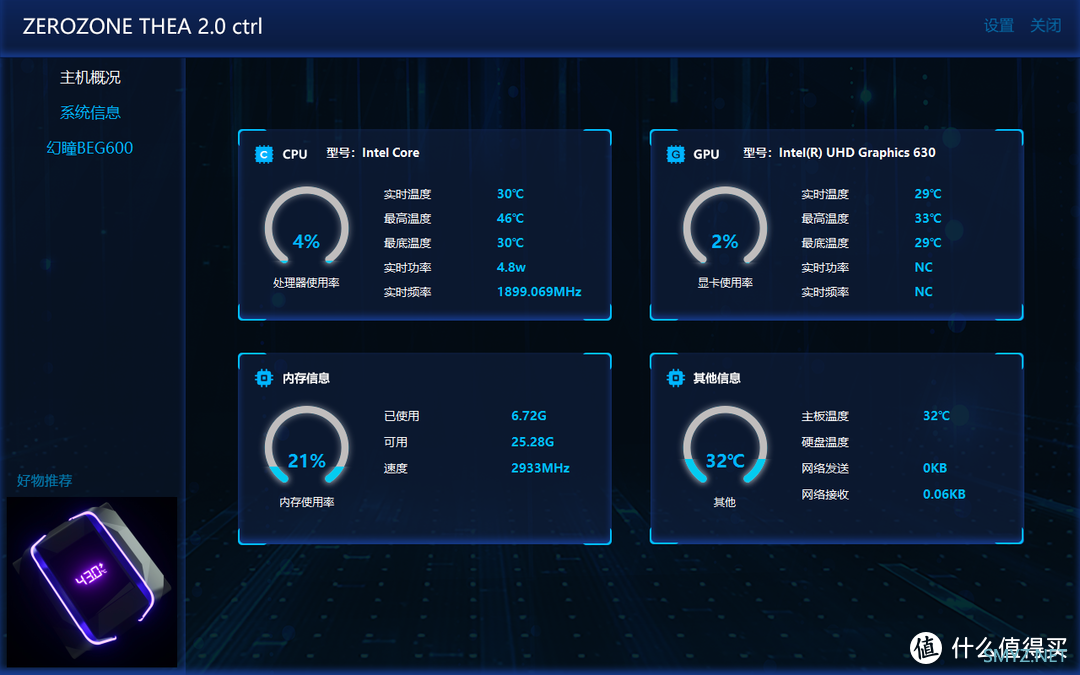Viewport: 1080px width, 675px height.
Task: Click the CPU 最底温度 value 30℃
Action: [x=510, y=243]
